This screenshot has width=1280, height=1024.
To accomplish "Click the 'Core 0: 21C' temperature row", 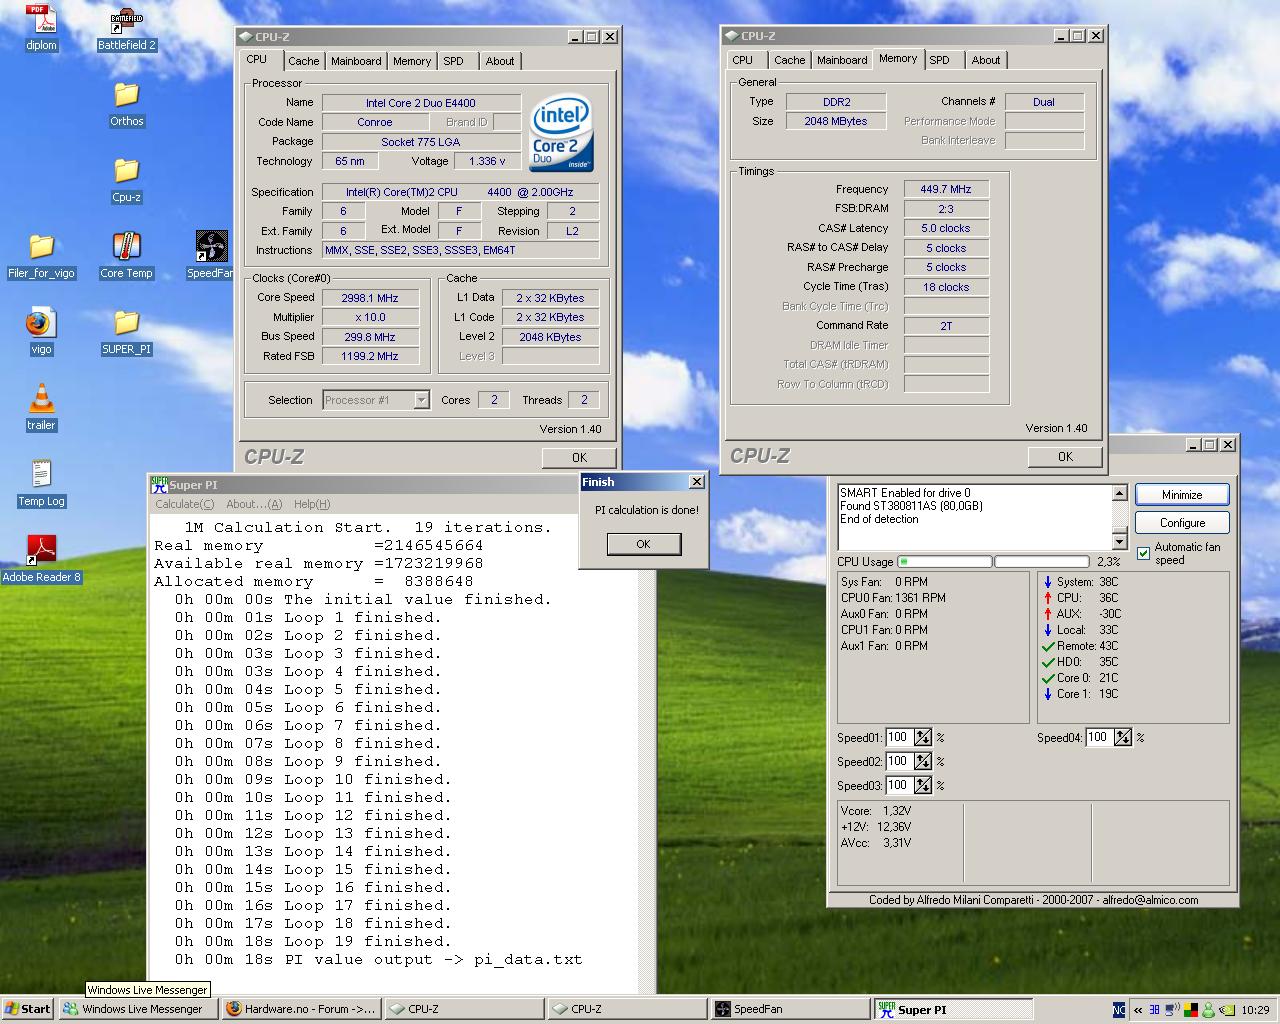I will [x=1080, y=678].
